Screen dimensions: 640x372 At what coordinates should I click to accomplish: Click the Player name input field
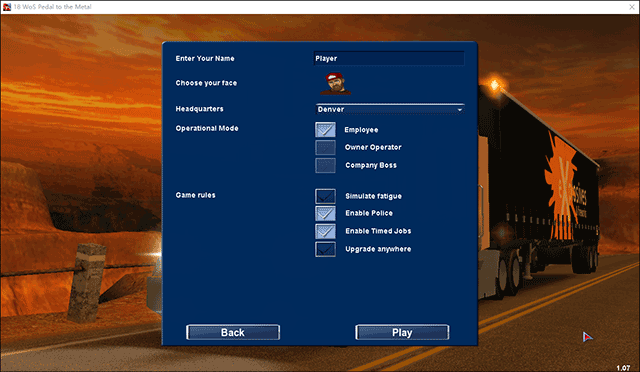point(389,58)
